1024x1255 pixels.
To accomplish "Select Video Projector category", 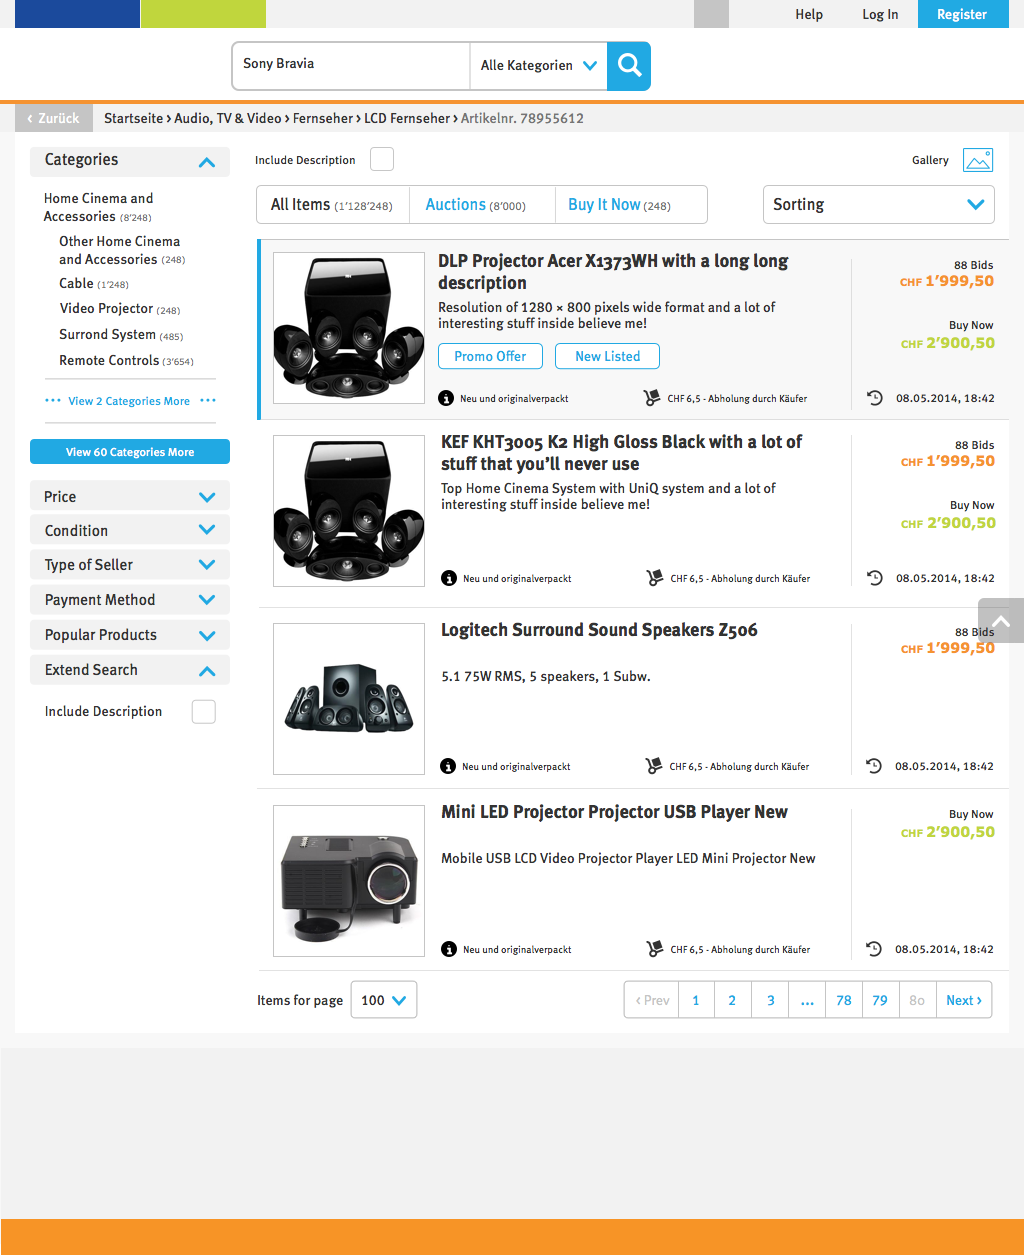I will 119,309.
